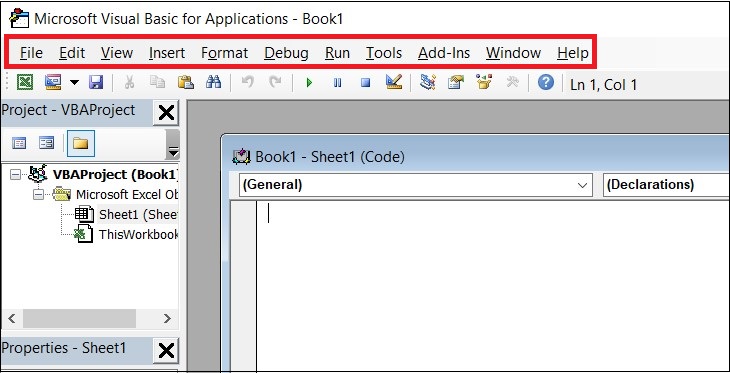Click View Code icon in Project panel
Viewport: 730px width, 373px height.
coord(19,143)
